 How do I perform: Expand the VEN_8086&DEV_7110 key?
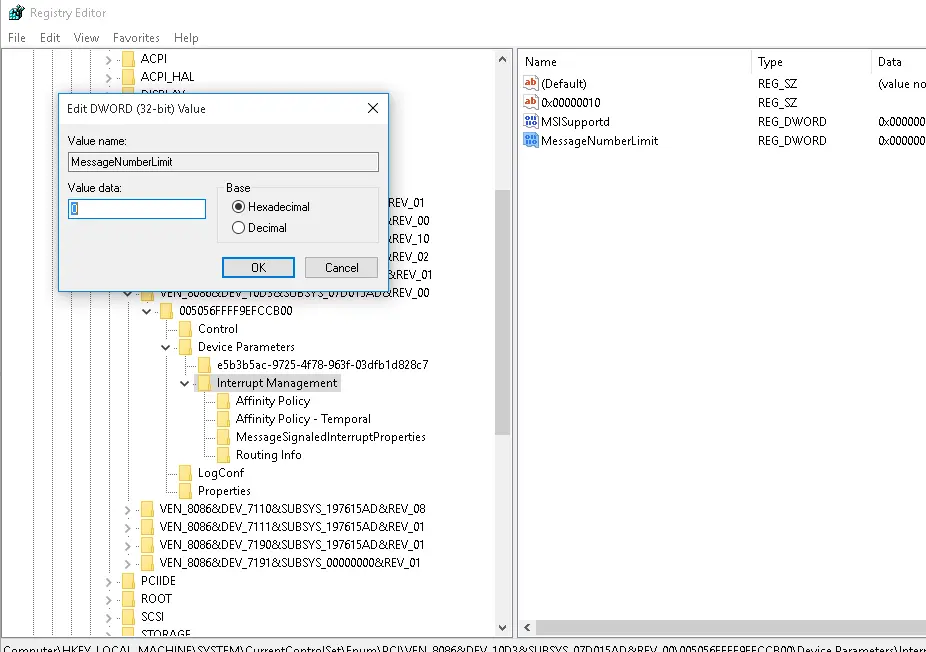[127, 510]
